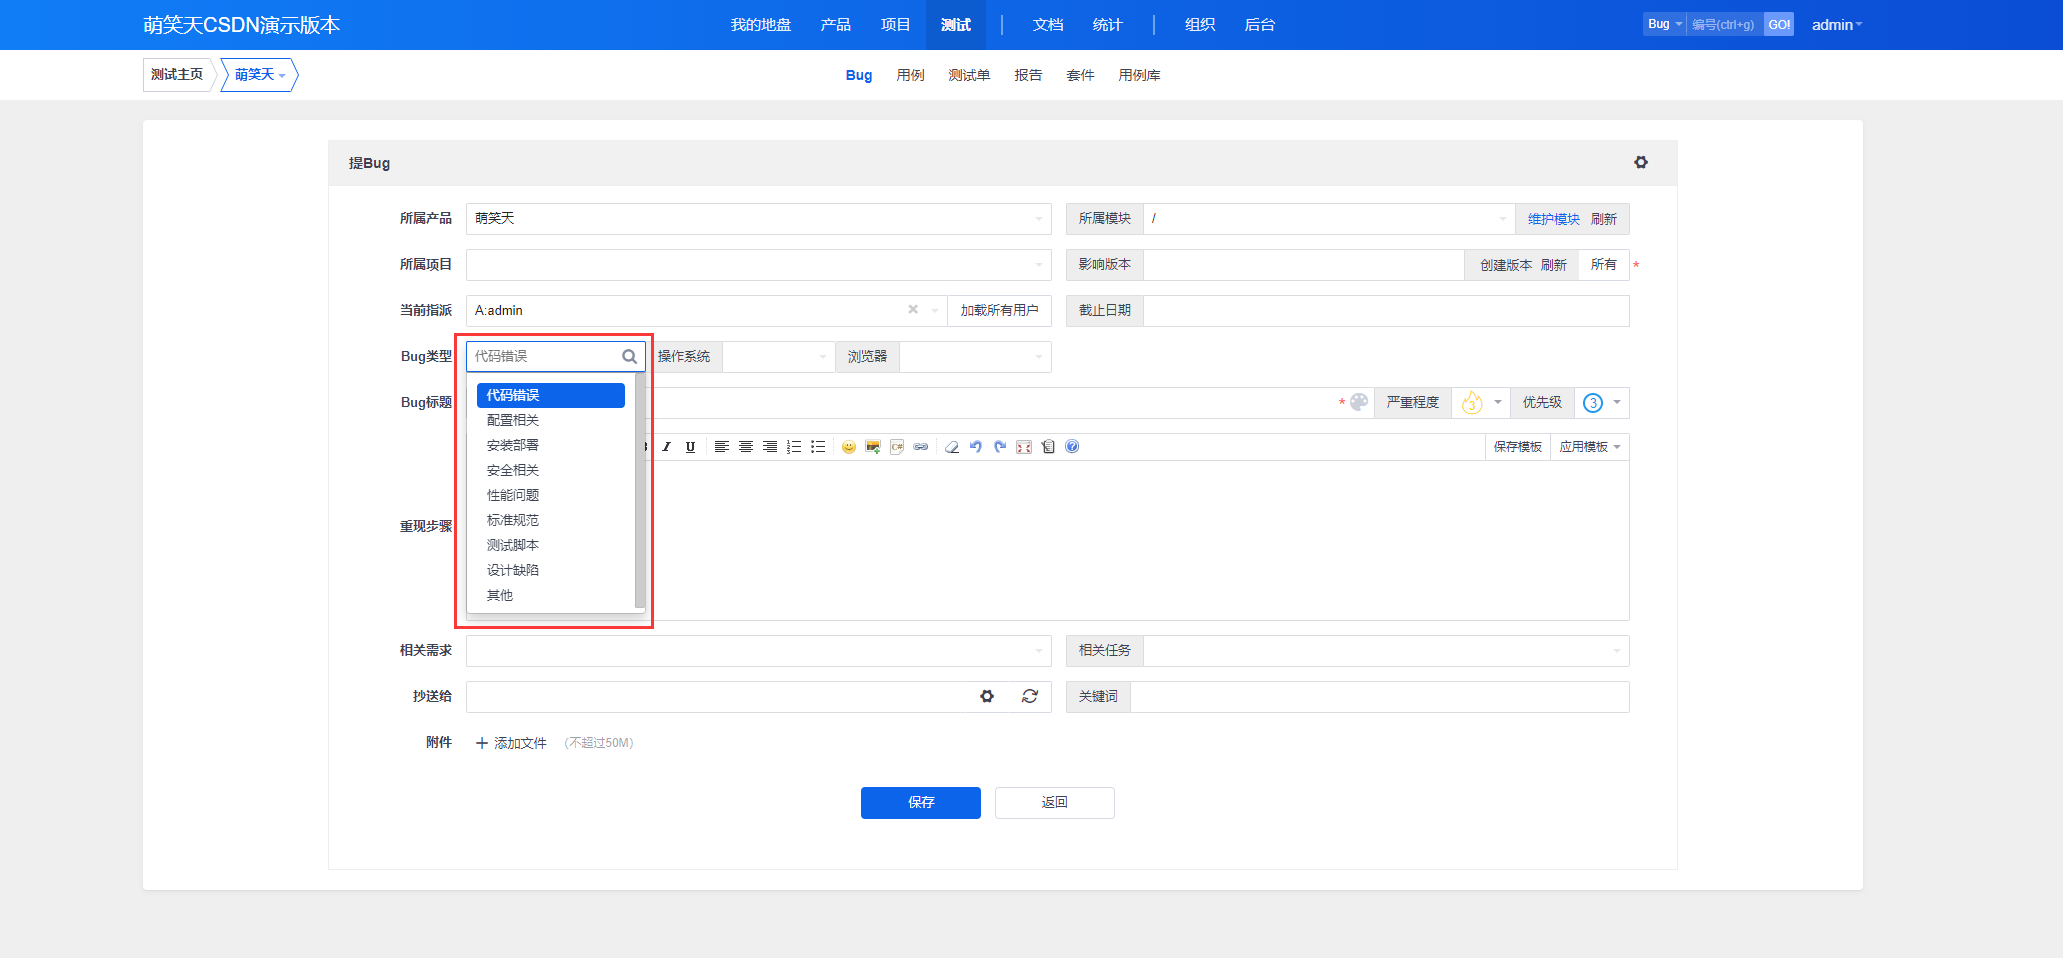Click gear icon in 抄送给 field

[x=987, y=696]
